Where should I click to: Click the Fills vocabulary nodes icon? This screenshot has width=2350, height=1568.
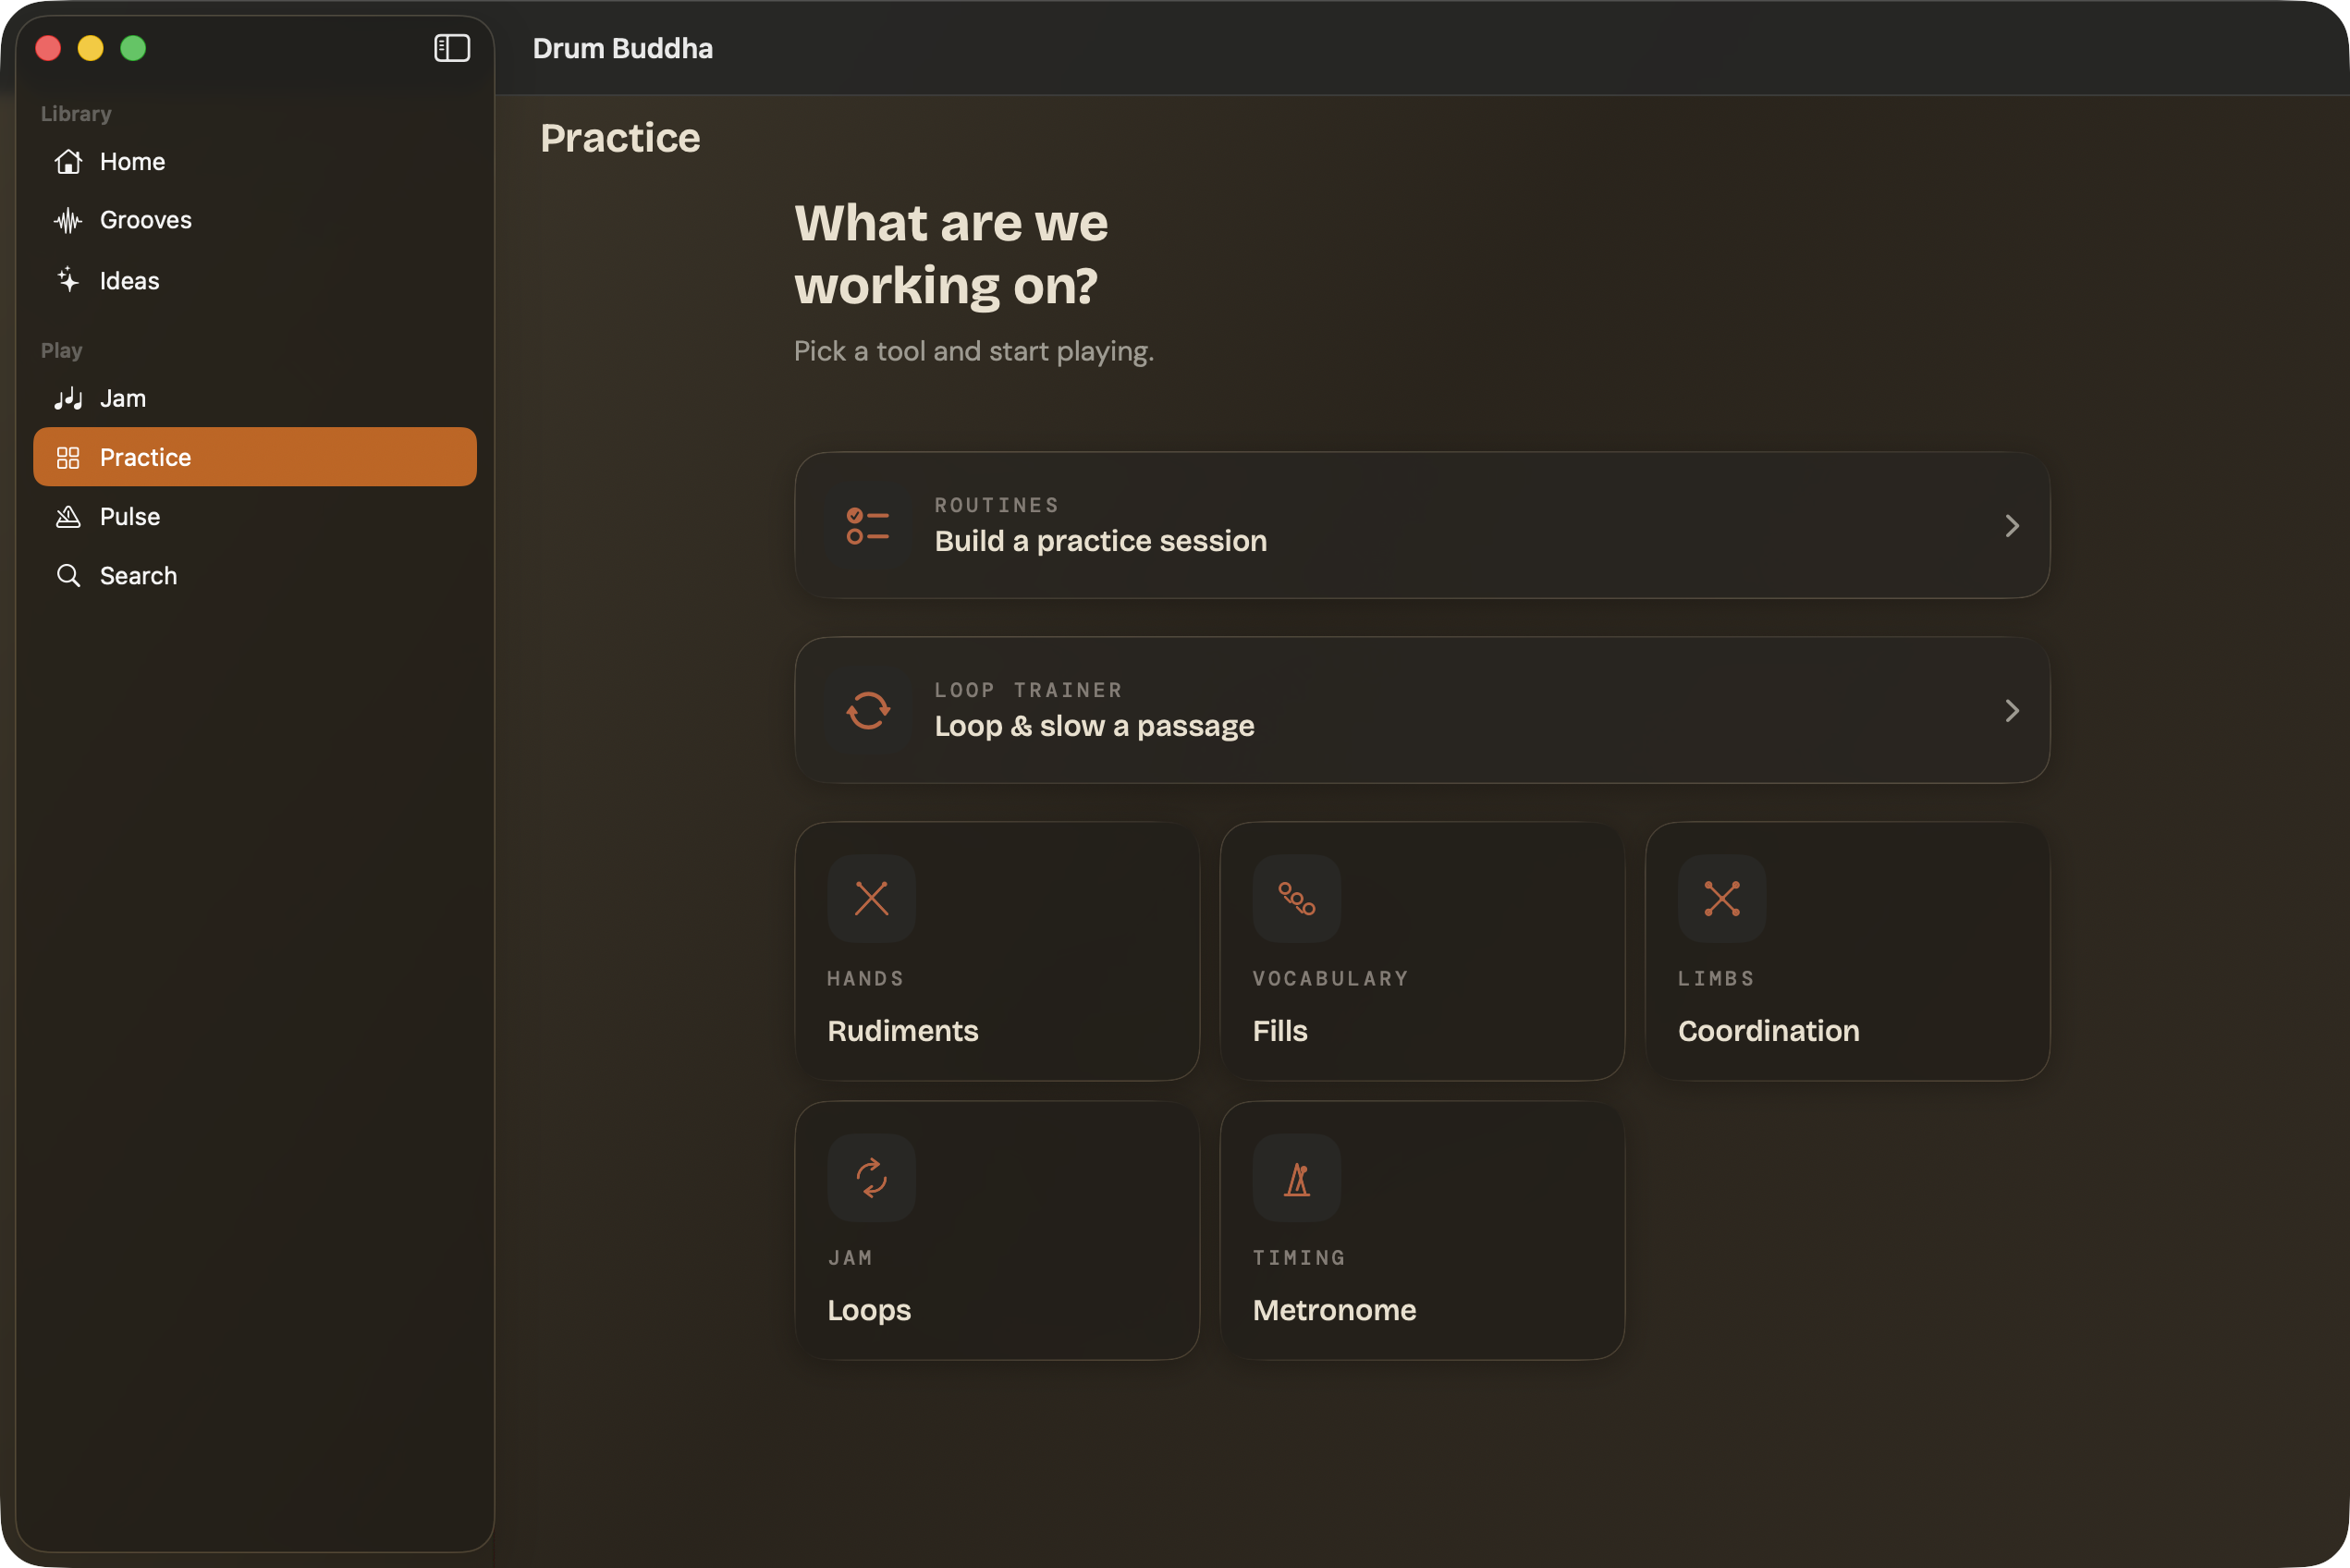(1296, 898)
